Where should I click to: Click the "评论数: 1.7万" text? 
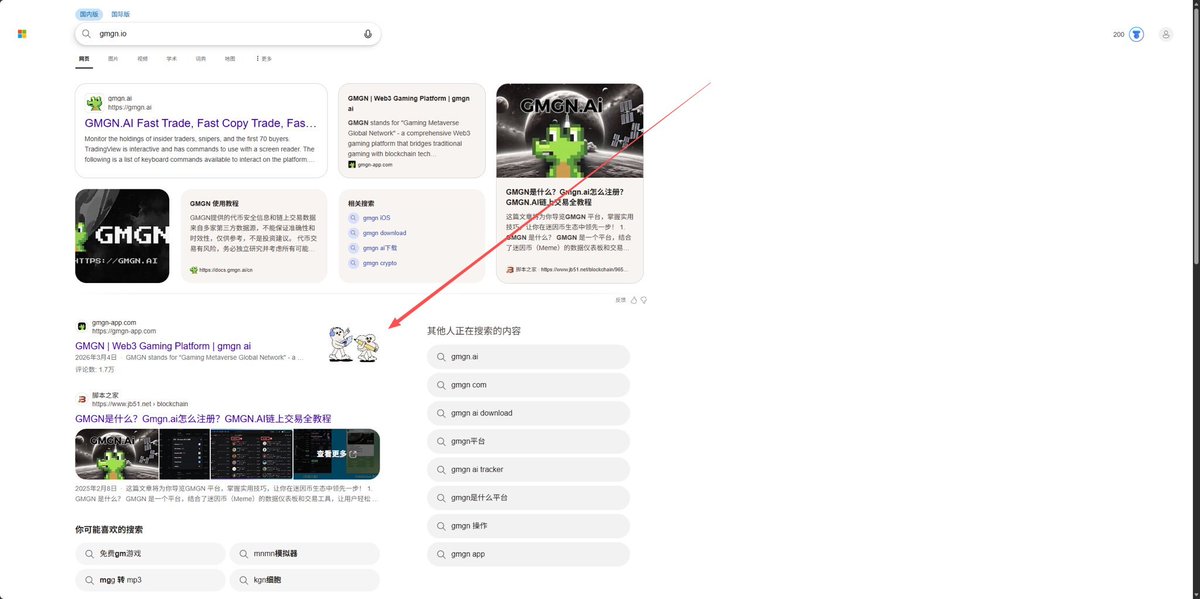(95, 369)
